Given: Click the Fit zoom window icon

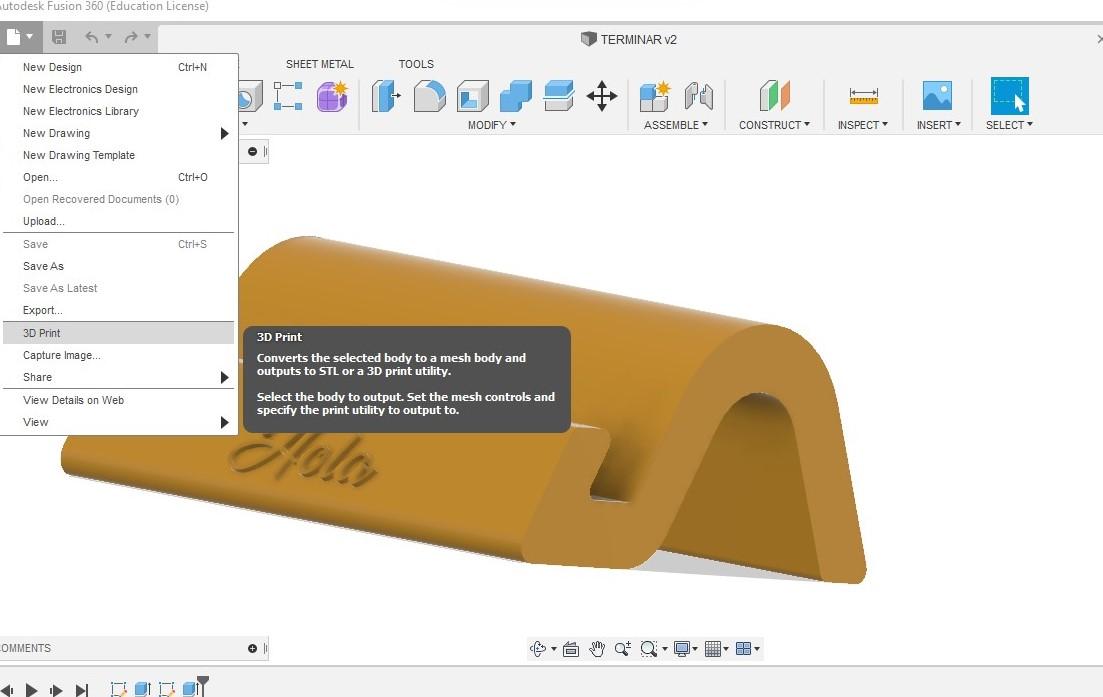Looking at the screenshot, I should click(x=649, y=648).
